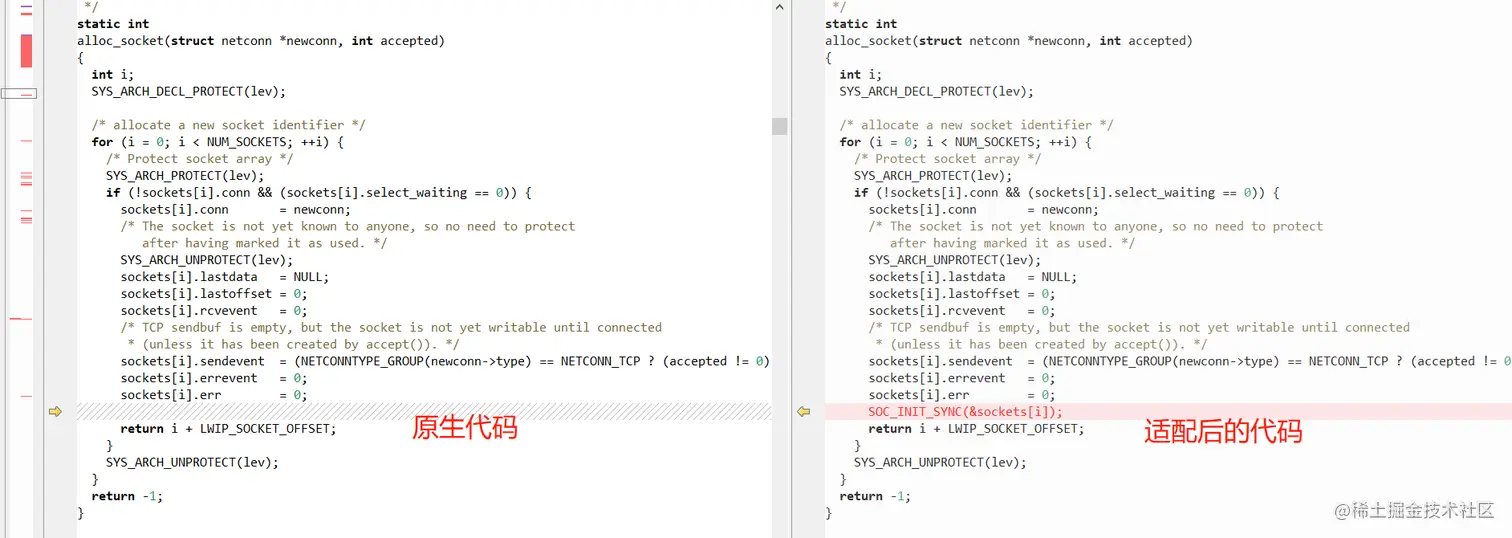
Task: Click 'sockets[i].sendevent' line in the left pane
Action: 445,361
